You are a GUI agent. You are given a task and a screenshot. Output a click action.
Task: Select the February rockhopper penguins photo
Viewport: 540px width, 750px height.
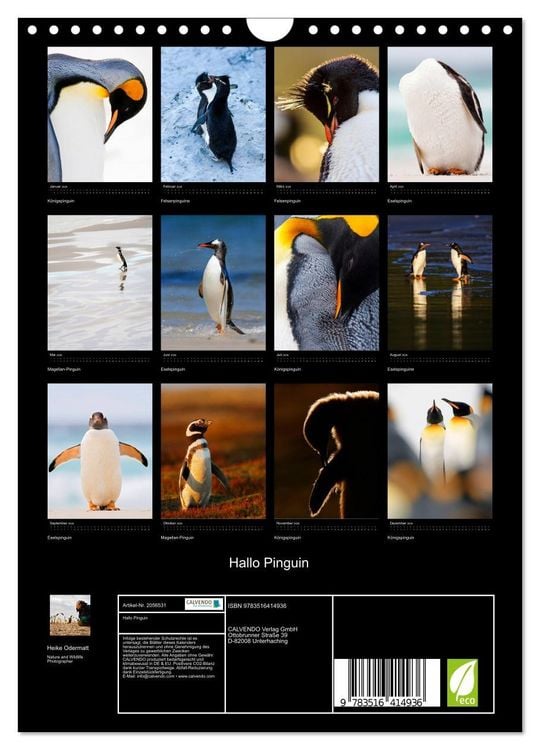tap(213, 114)
